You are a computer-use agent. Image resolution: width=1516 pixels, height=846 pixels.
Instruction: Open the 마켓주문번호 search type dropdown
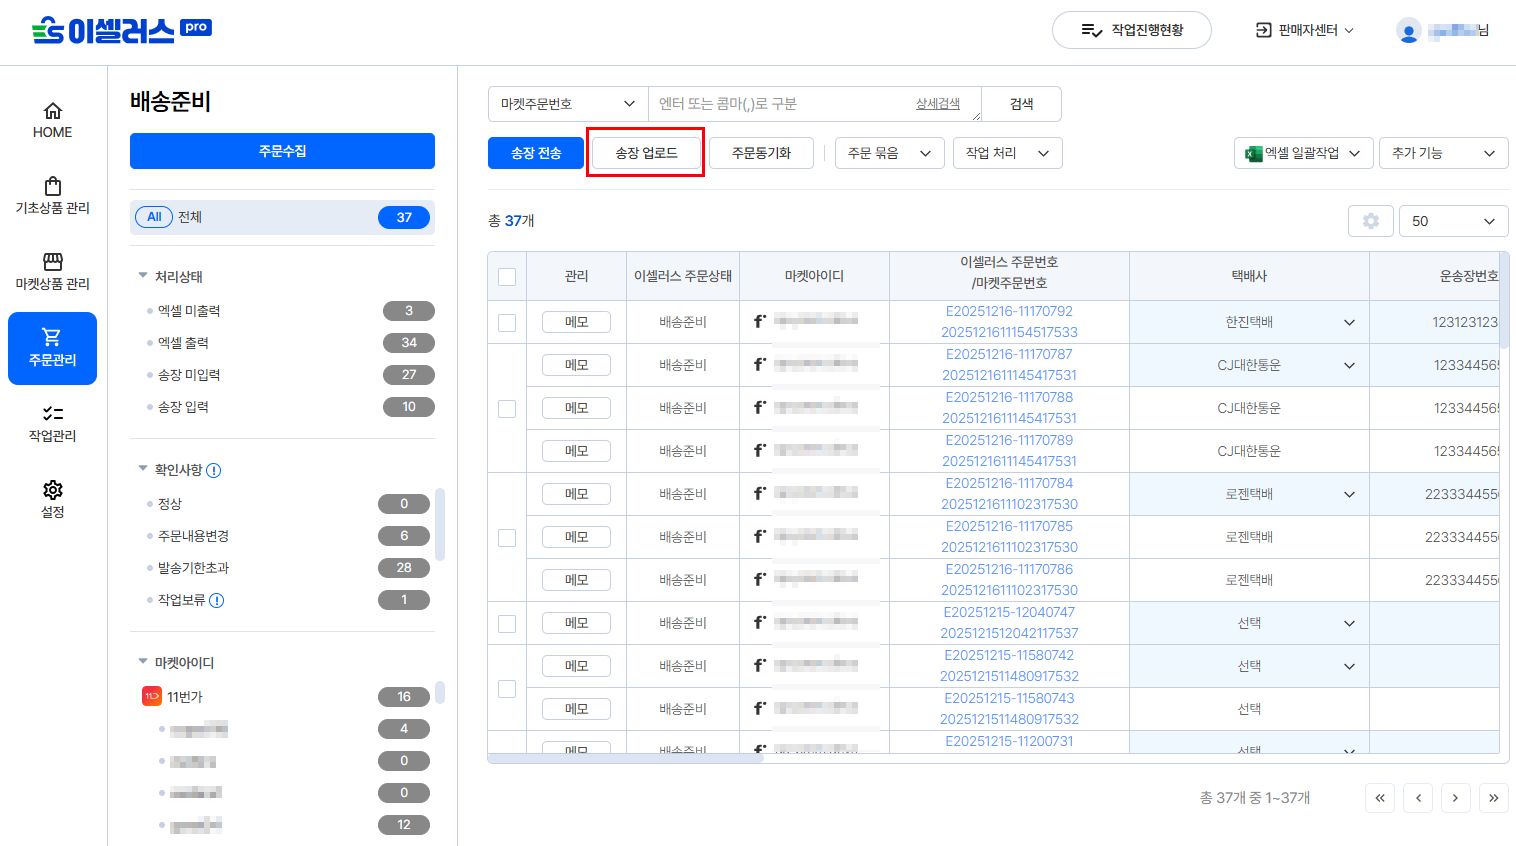click(567, 104)
